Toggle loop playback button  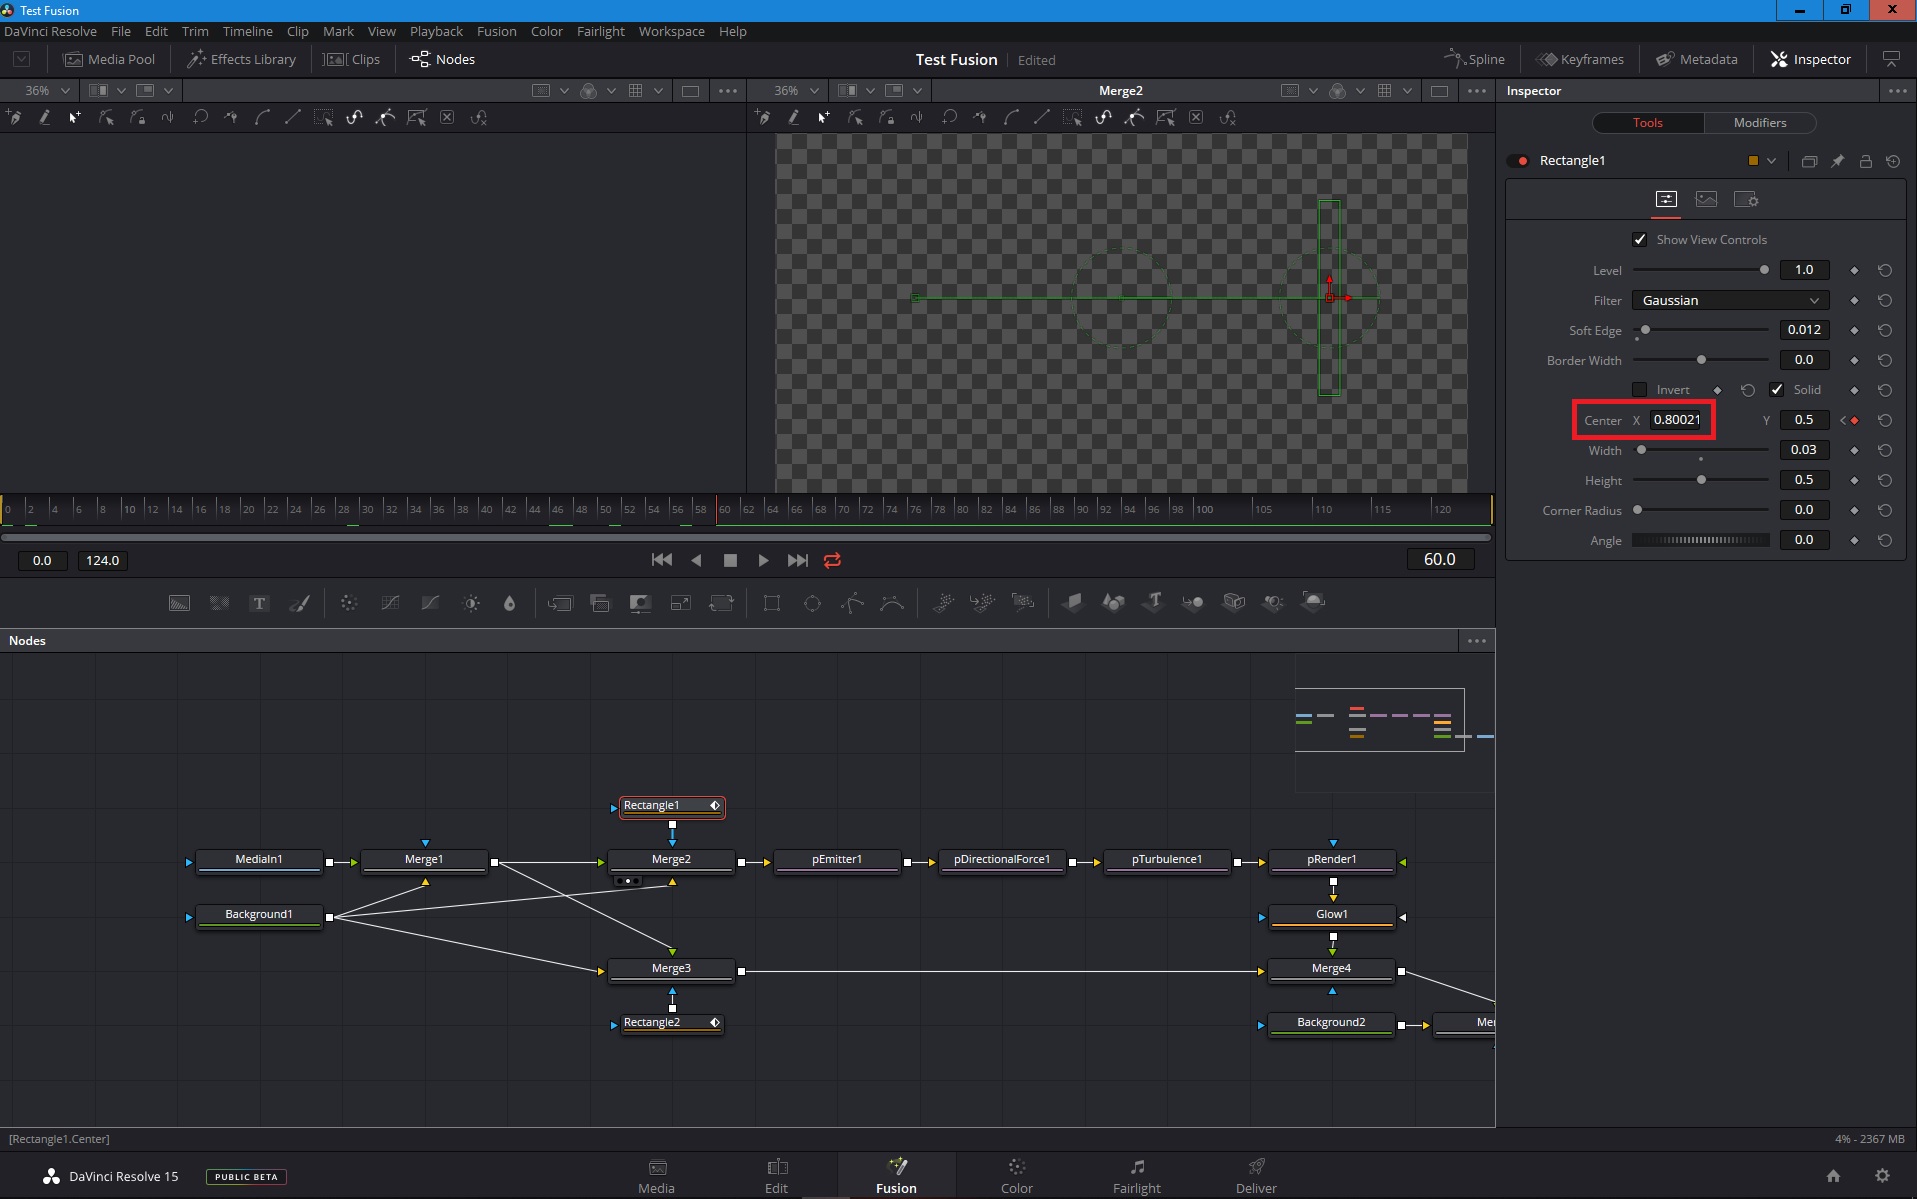point(832,561)
